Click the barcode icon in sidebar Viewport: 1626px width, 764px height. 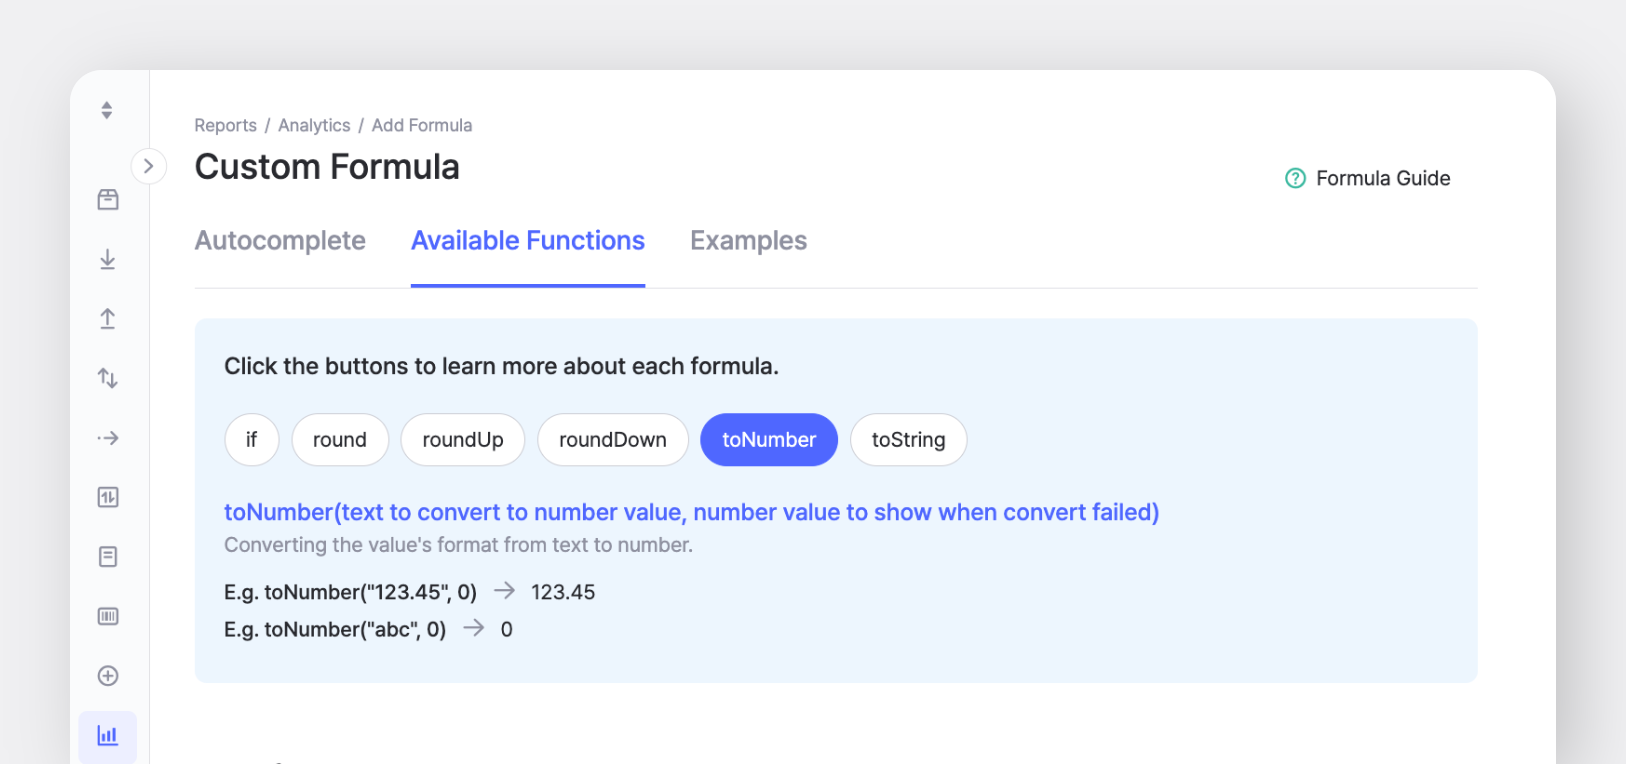pyautogui.click(x=108, y=616)
